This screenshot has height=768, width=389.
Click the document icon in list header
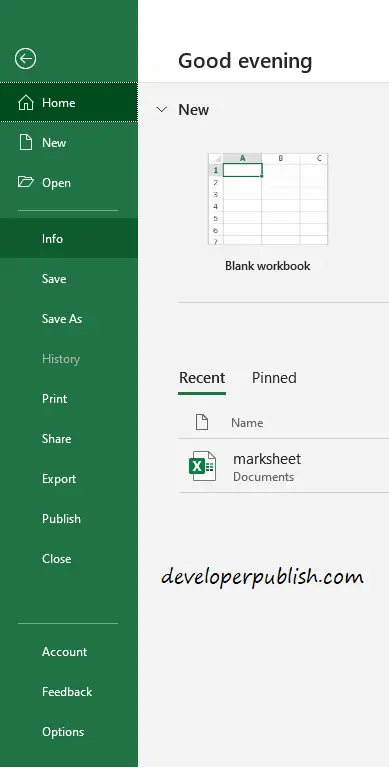tap(202, 422)
